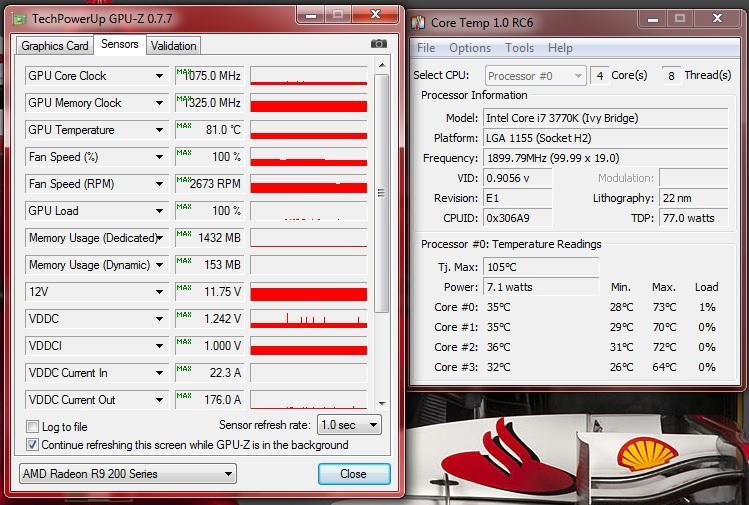Click the sensor list scrollbar thumb
This screenshot has height=505, width=749.
pos(381,193)
